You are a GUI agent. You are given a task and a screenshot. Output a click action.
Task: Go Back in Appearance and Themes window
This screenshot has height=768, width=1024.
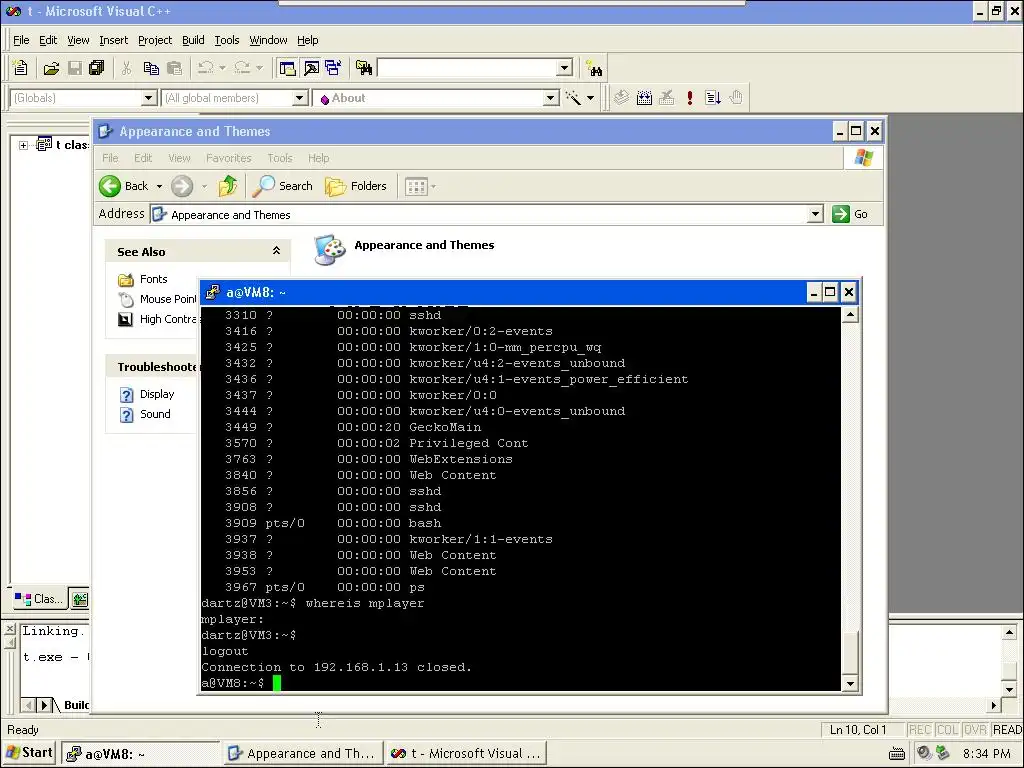pyautogui.click(x=123, y=186)
